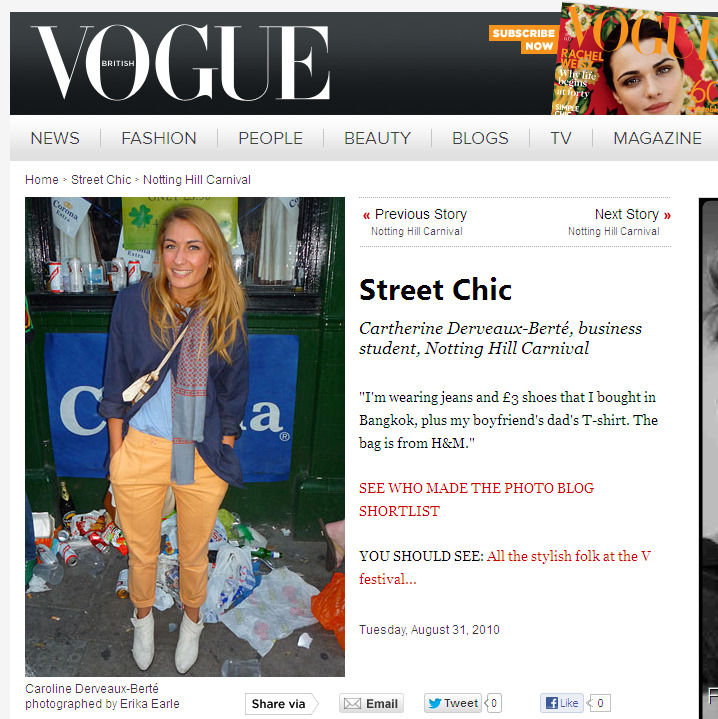The image size is (718, 719).
Task: Click the Subscribe Now orange badge
Action: pyautogui.click(x=524, y=39)
